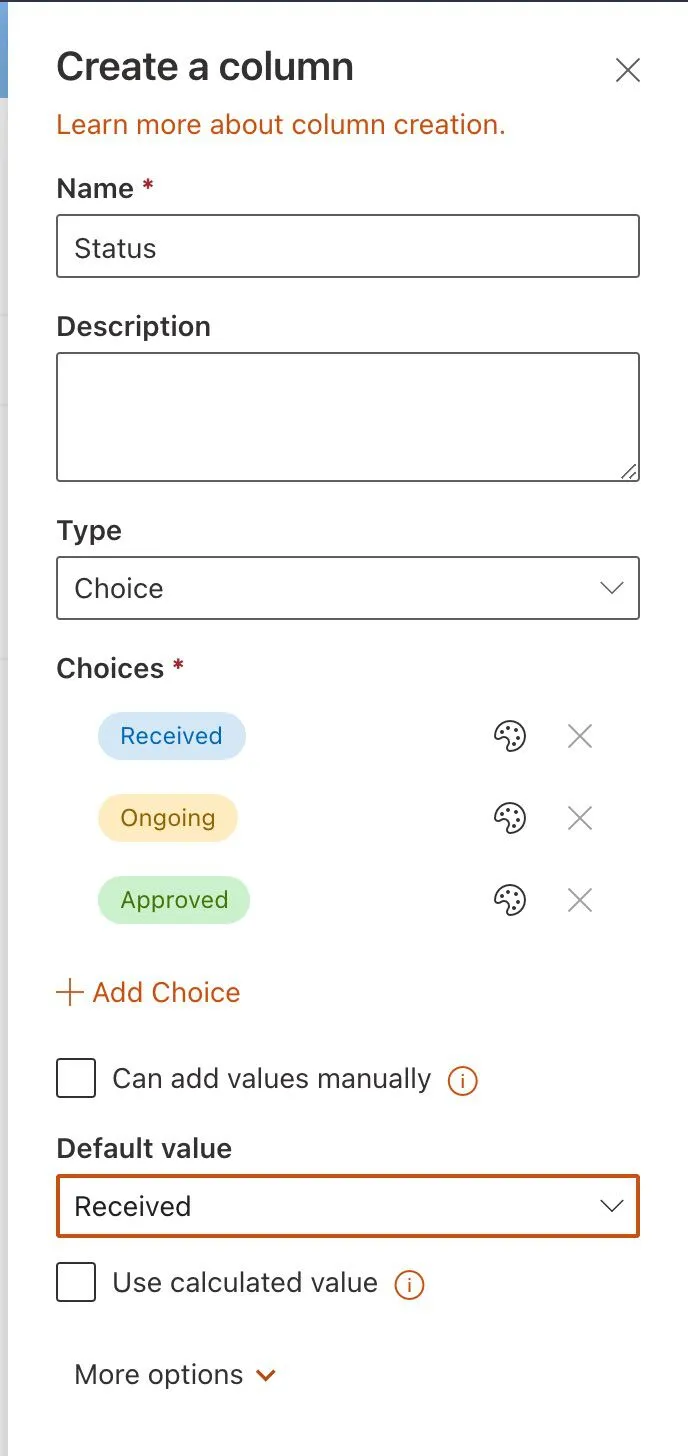Close the Create a column panel
688x1456 pixels.
pyautogui.click(x=627, y=70)
